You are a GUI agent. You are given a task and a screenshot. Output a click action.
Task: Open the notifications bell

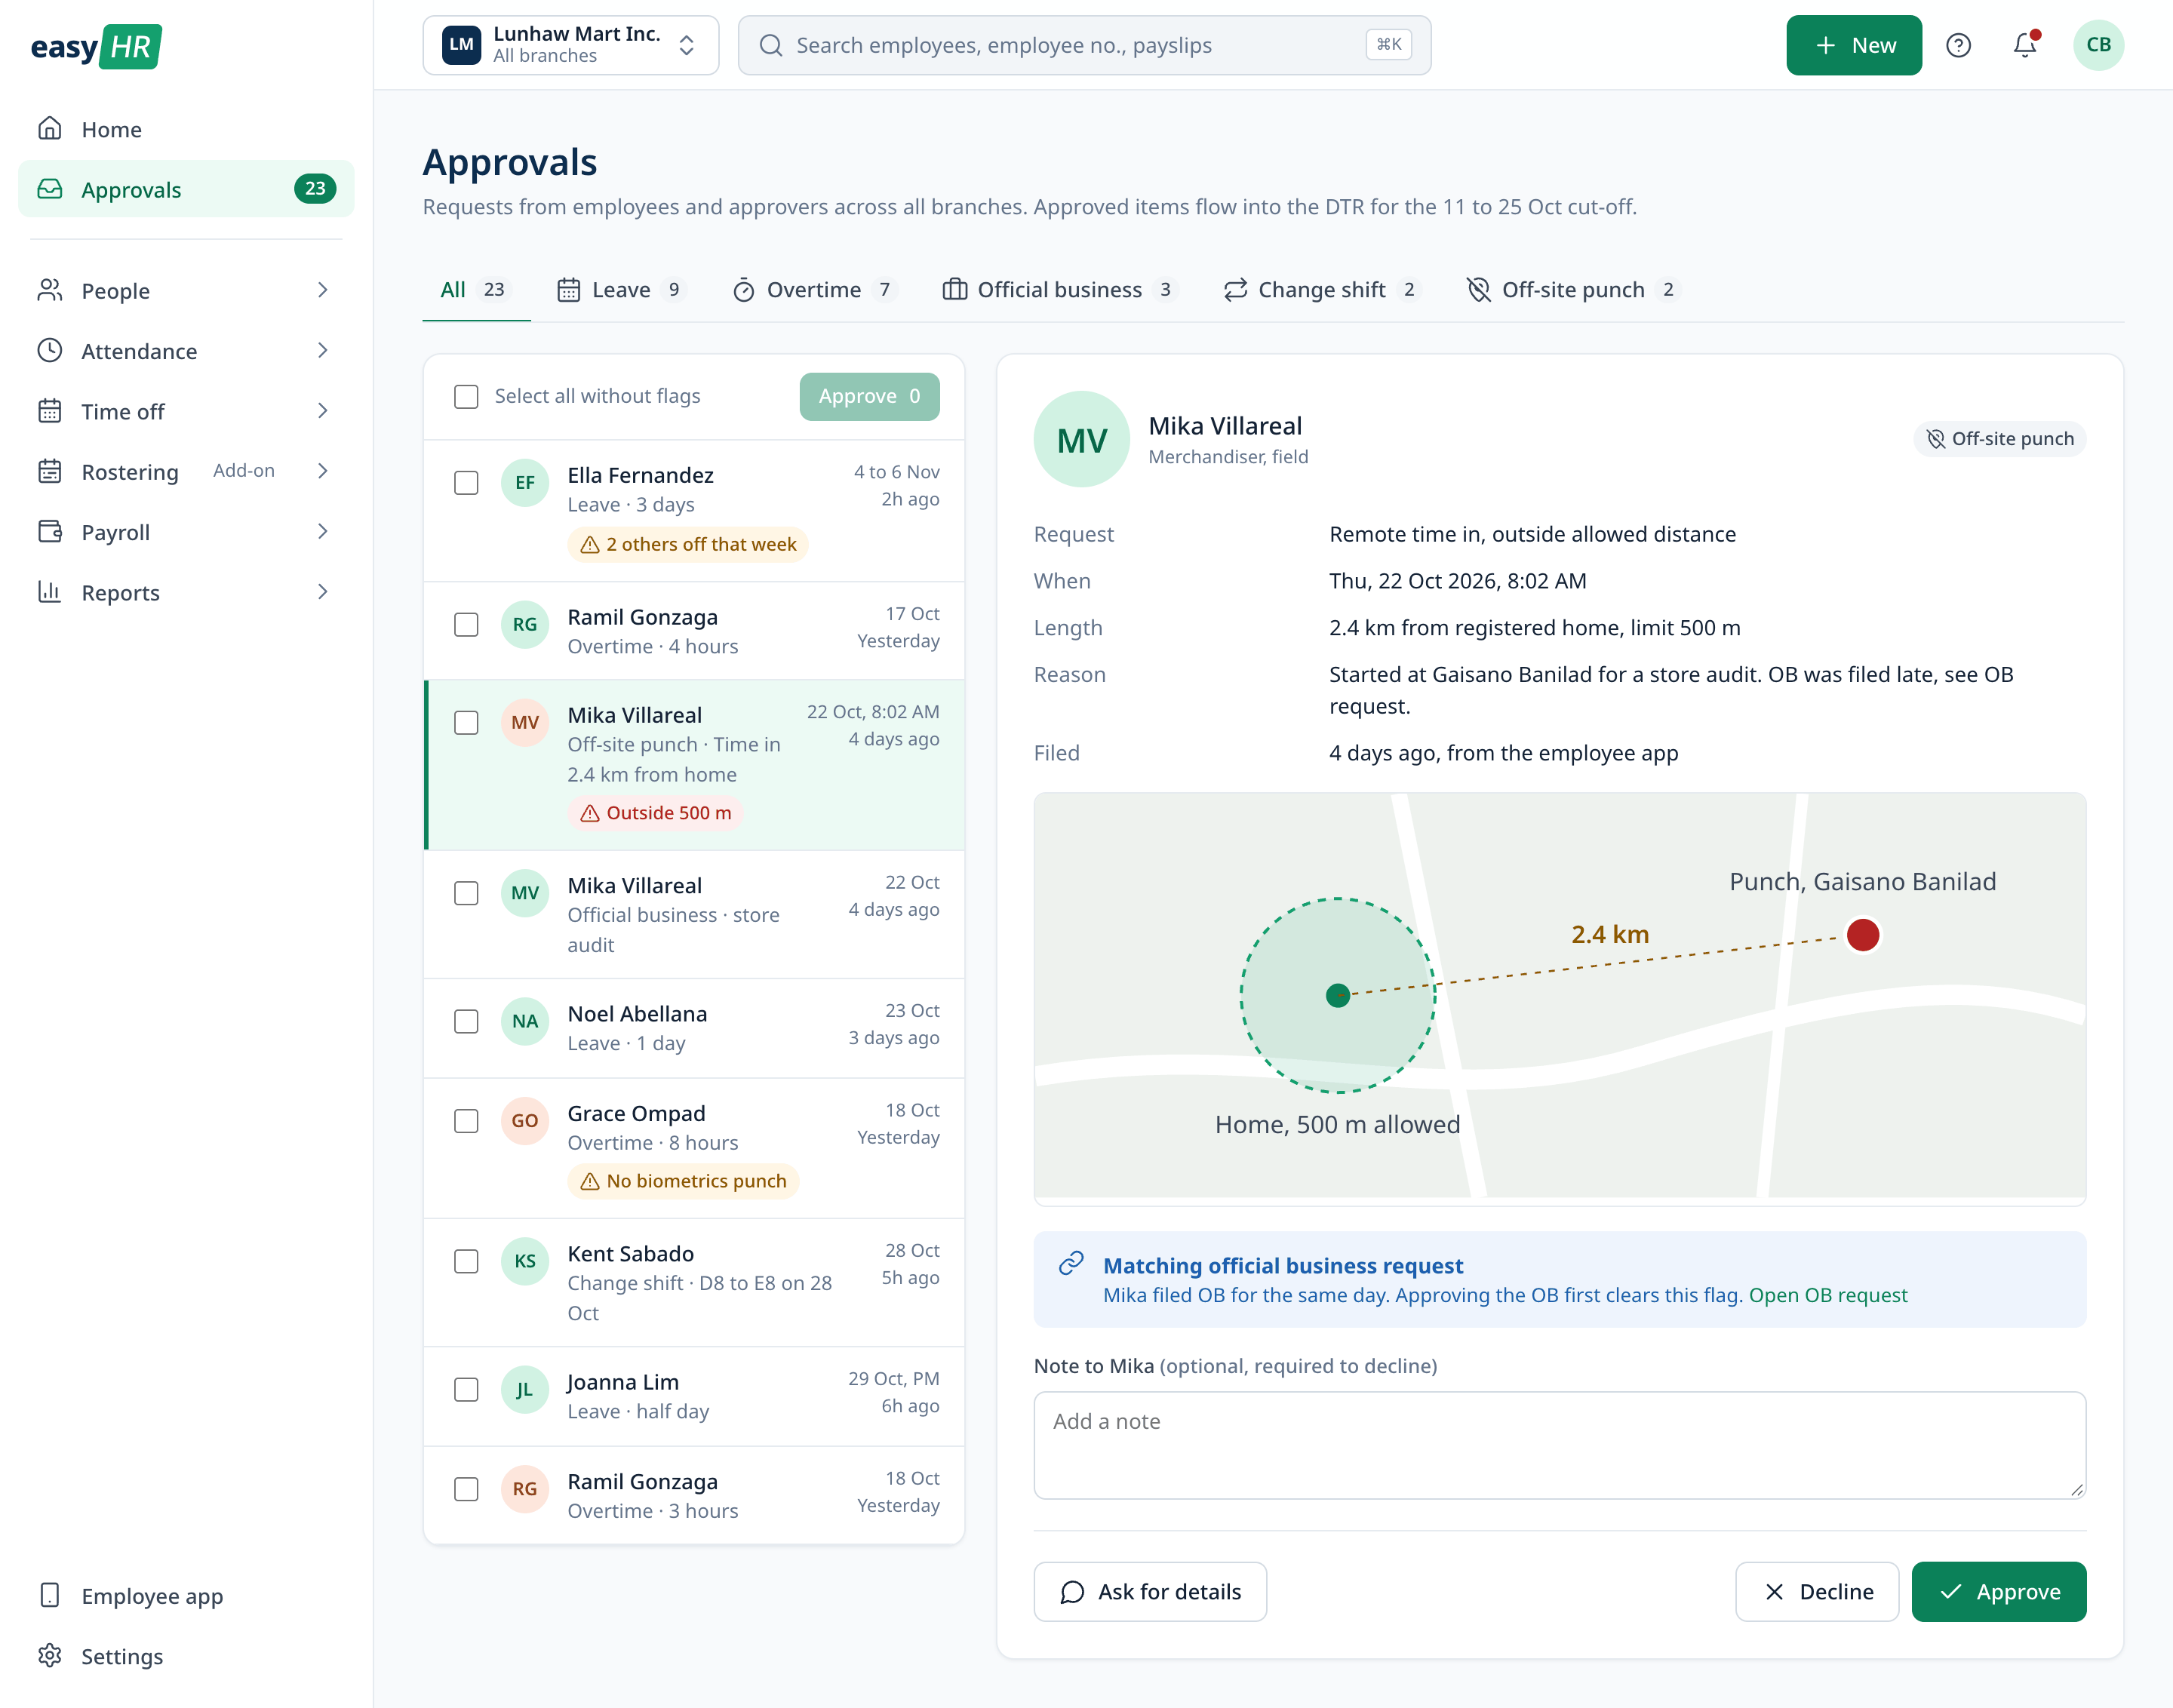[x=2026, y=45]
